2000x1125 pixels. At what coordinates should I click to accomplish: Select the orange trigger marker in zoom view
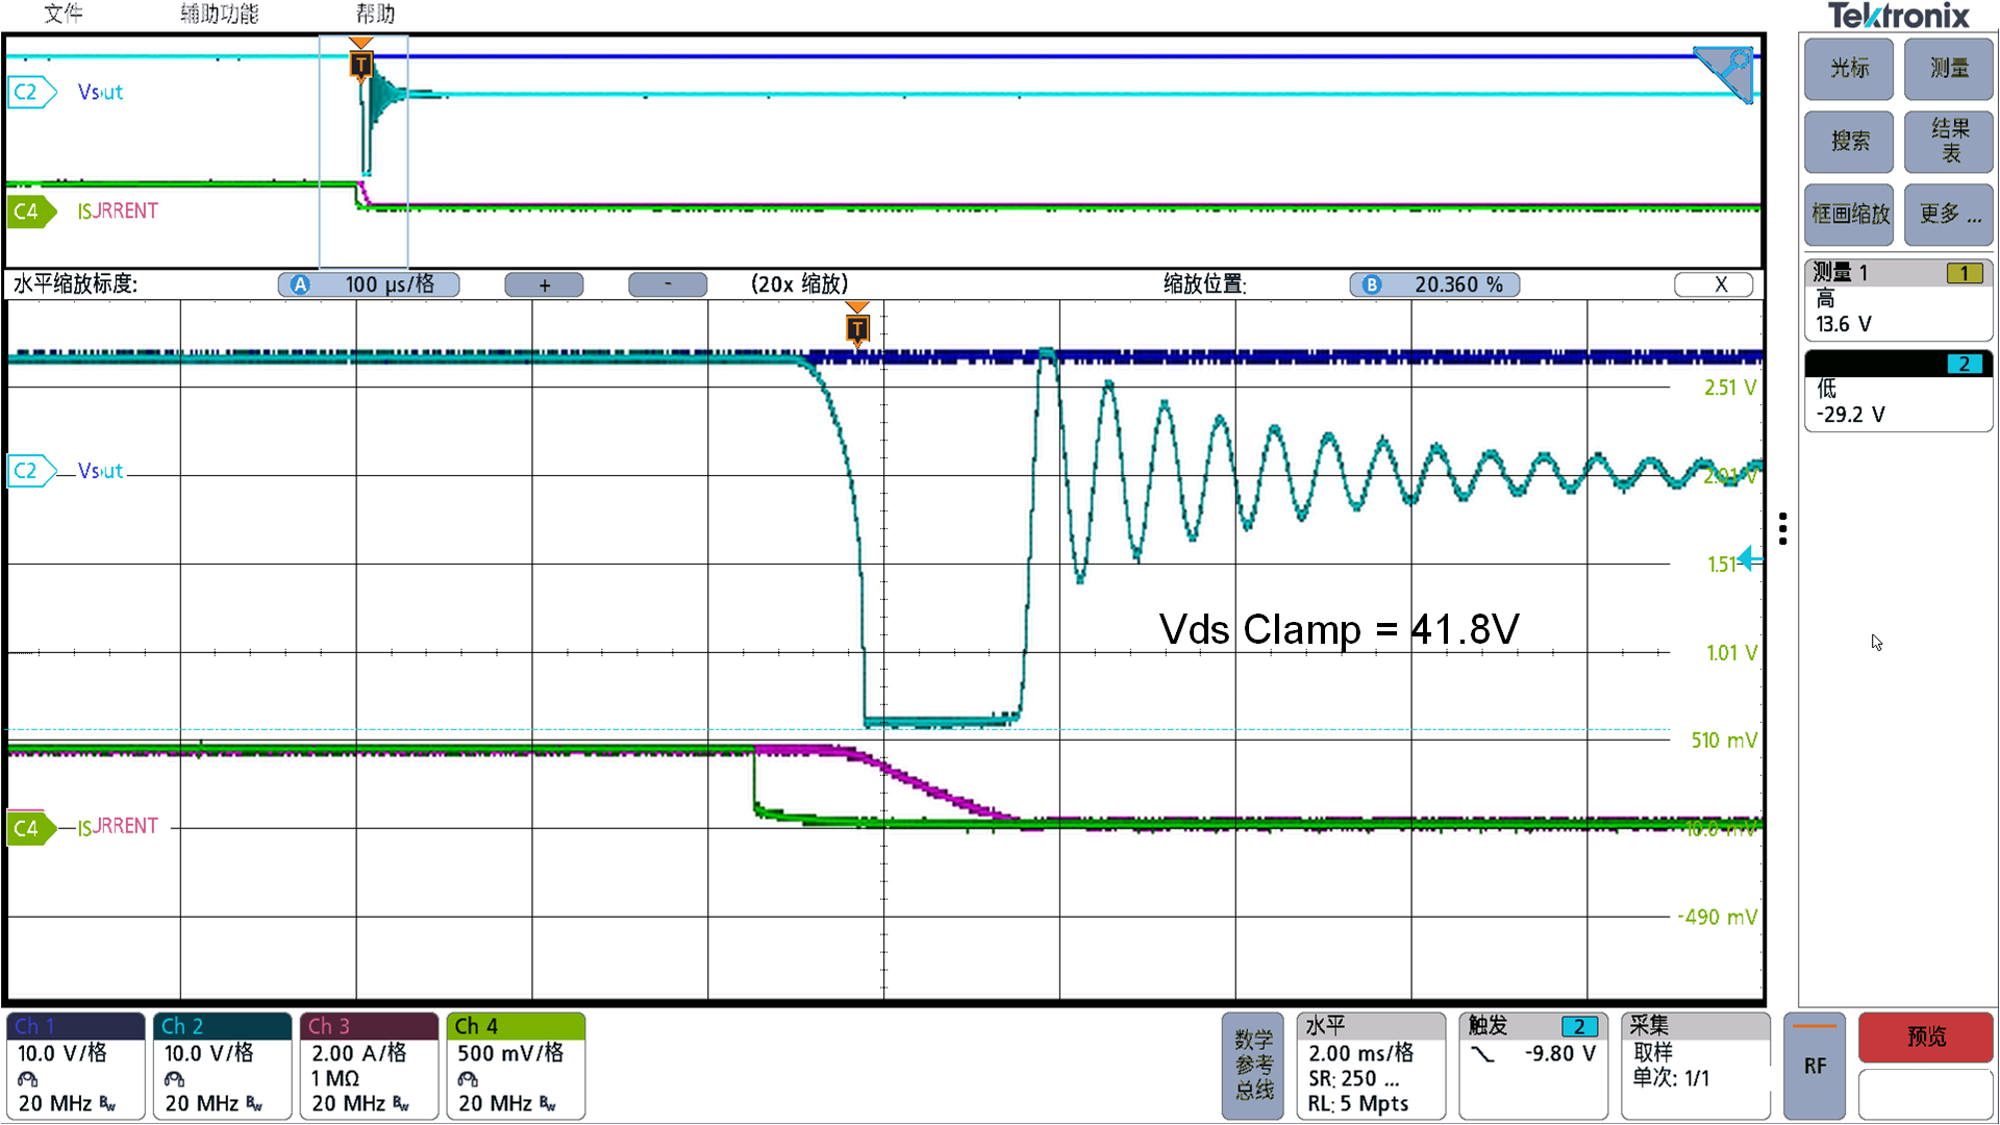[857, 326]
